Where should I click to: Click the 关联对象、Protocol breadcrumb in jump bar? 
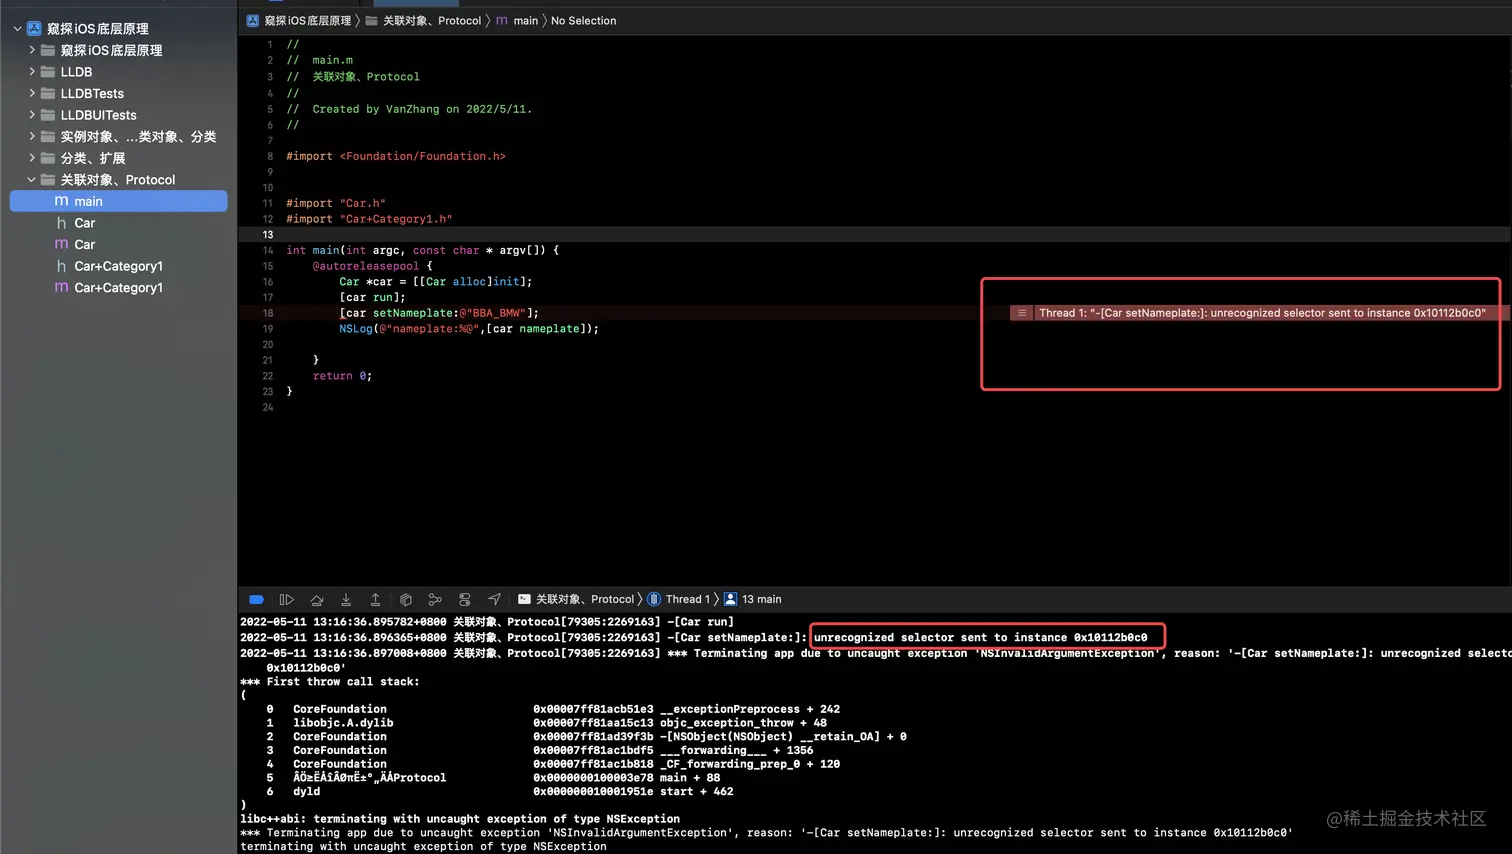click(x=423, y=20)
